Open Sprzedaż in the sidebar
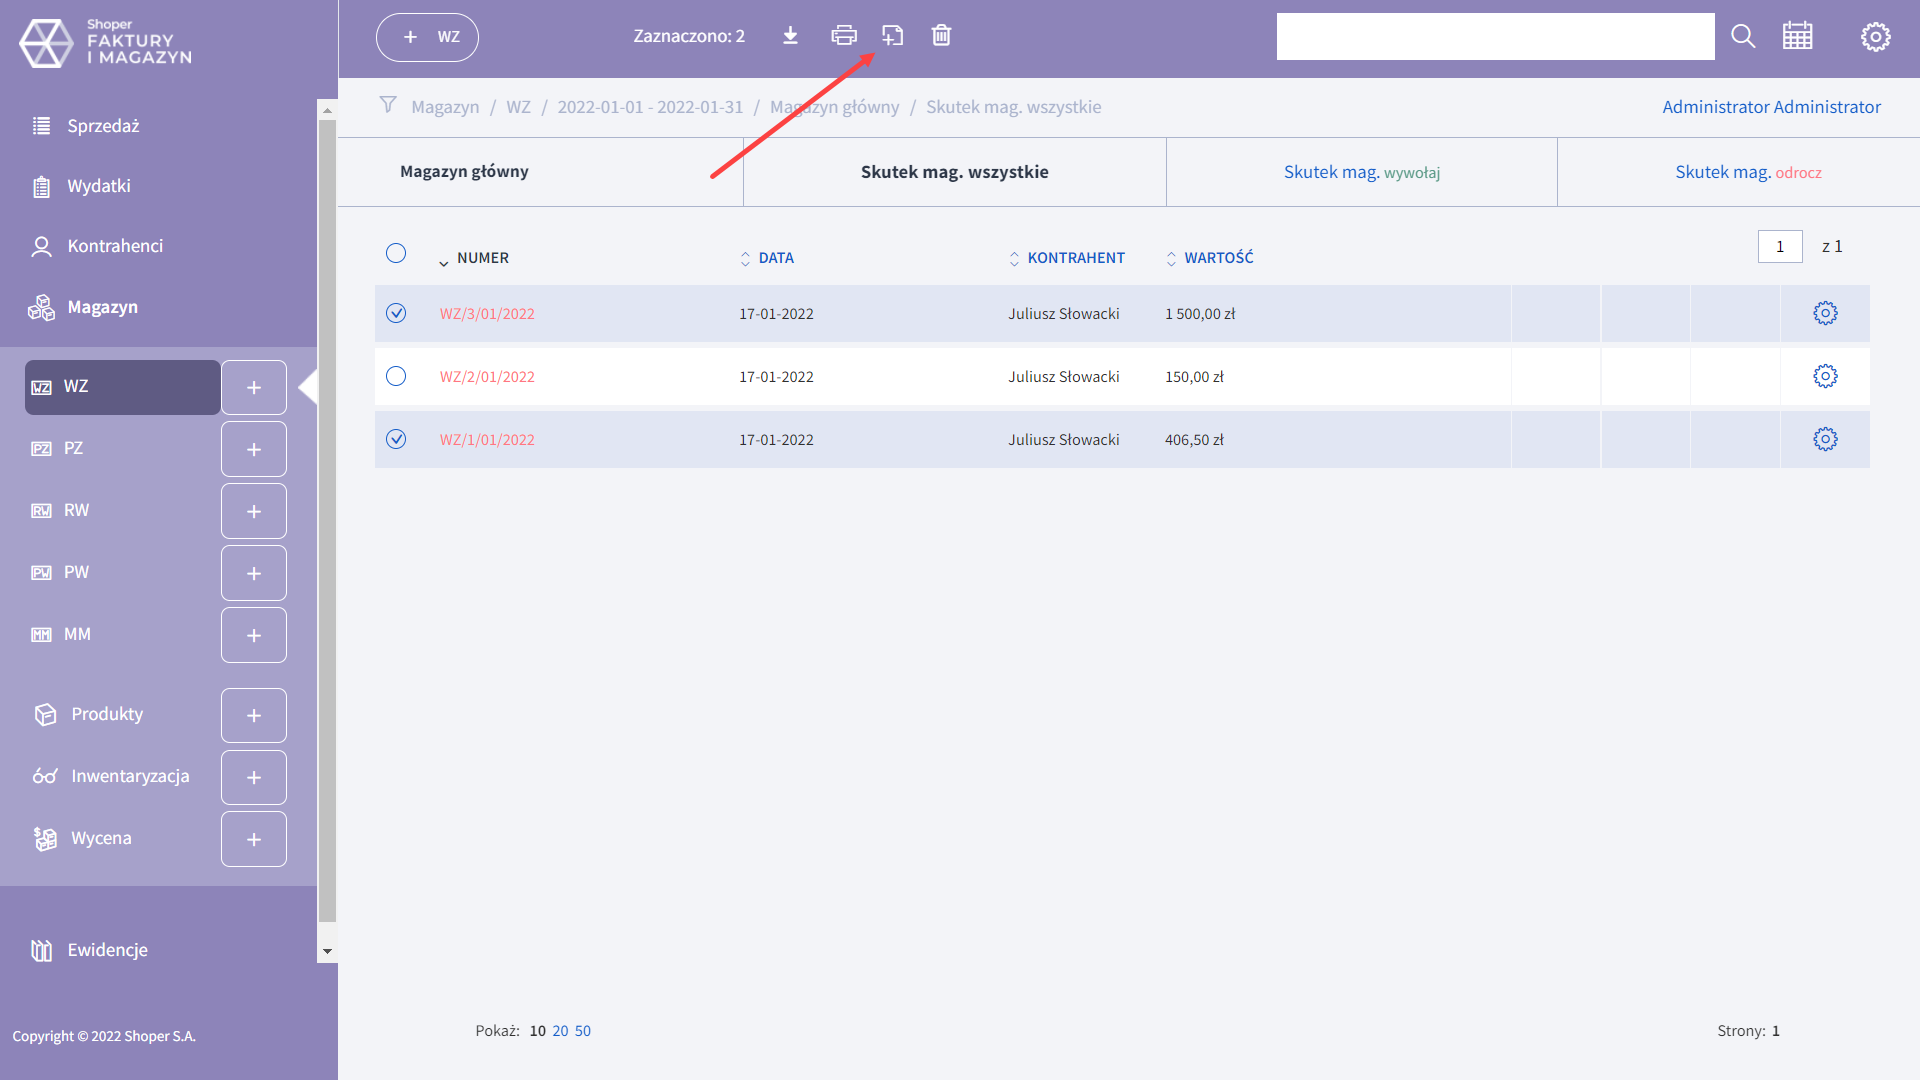1920x1080 pixels. (103, 126)
